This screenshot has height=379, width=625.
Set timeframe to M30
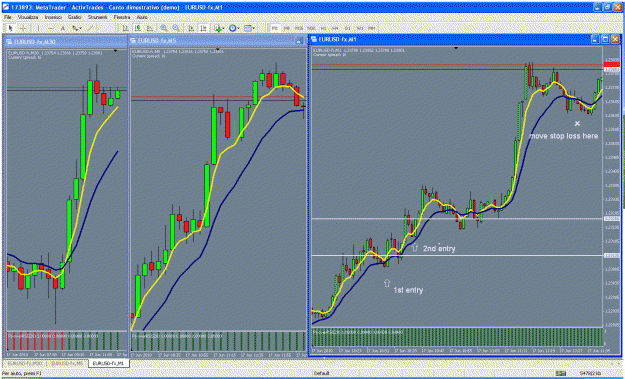click(x=311, y=28)
